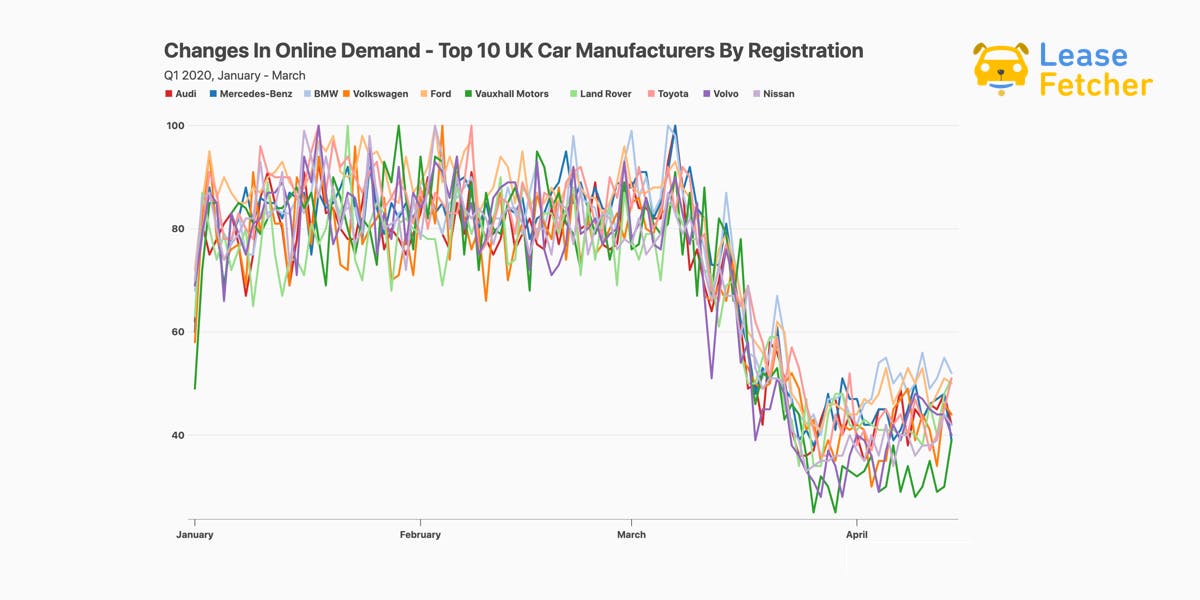Click the Nissan legend label
The image size is (1200, 600).
[x=779, y=94]
